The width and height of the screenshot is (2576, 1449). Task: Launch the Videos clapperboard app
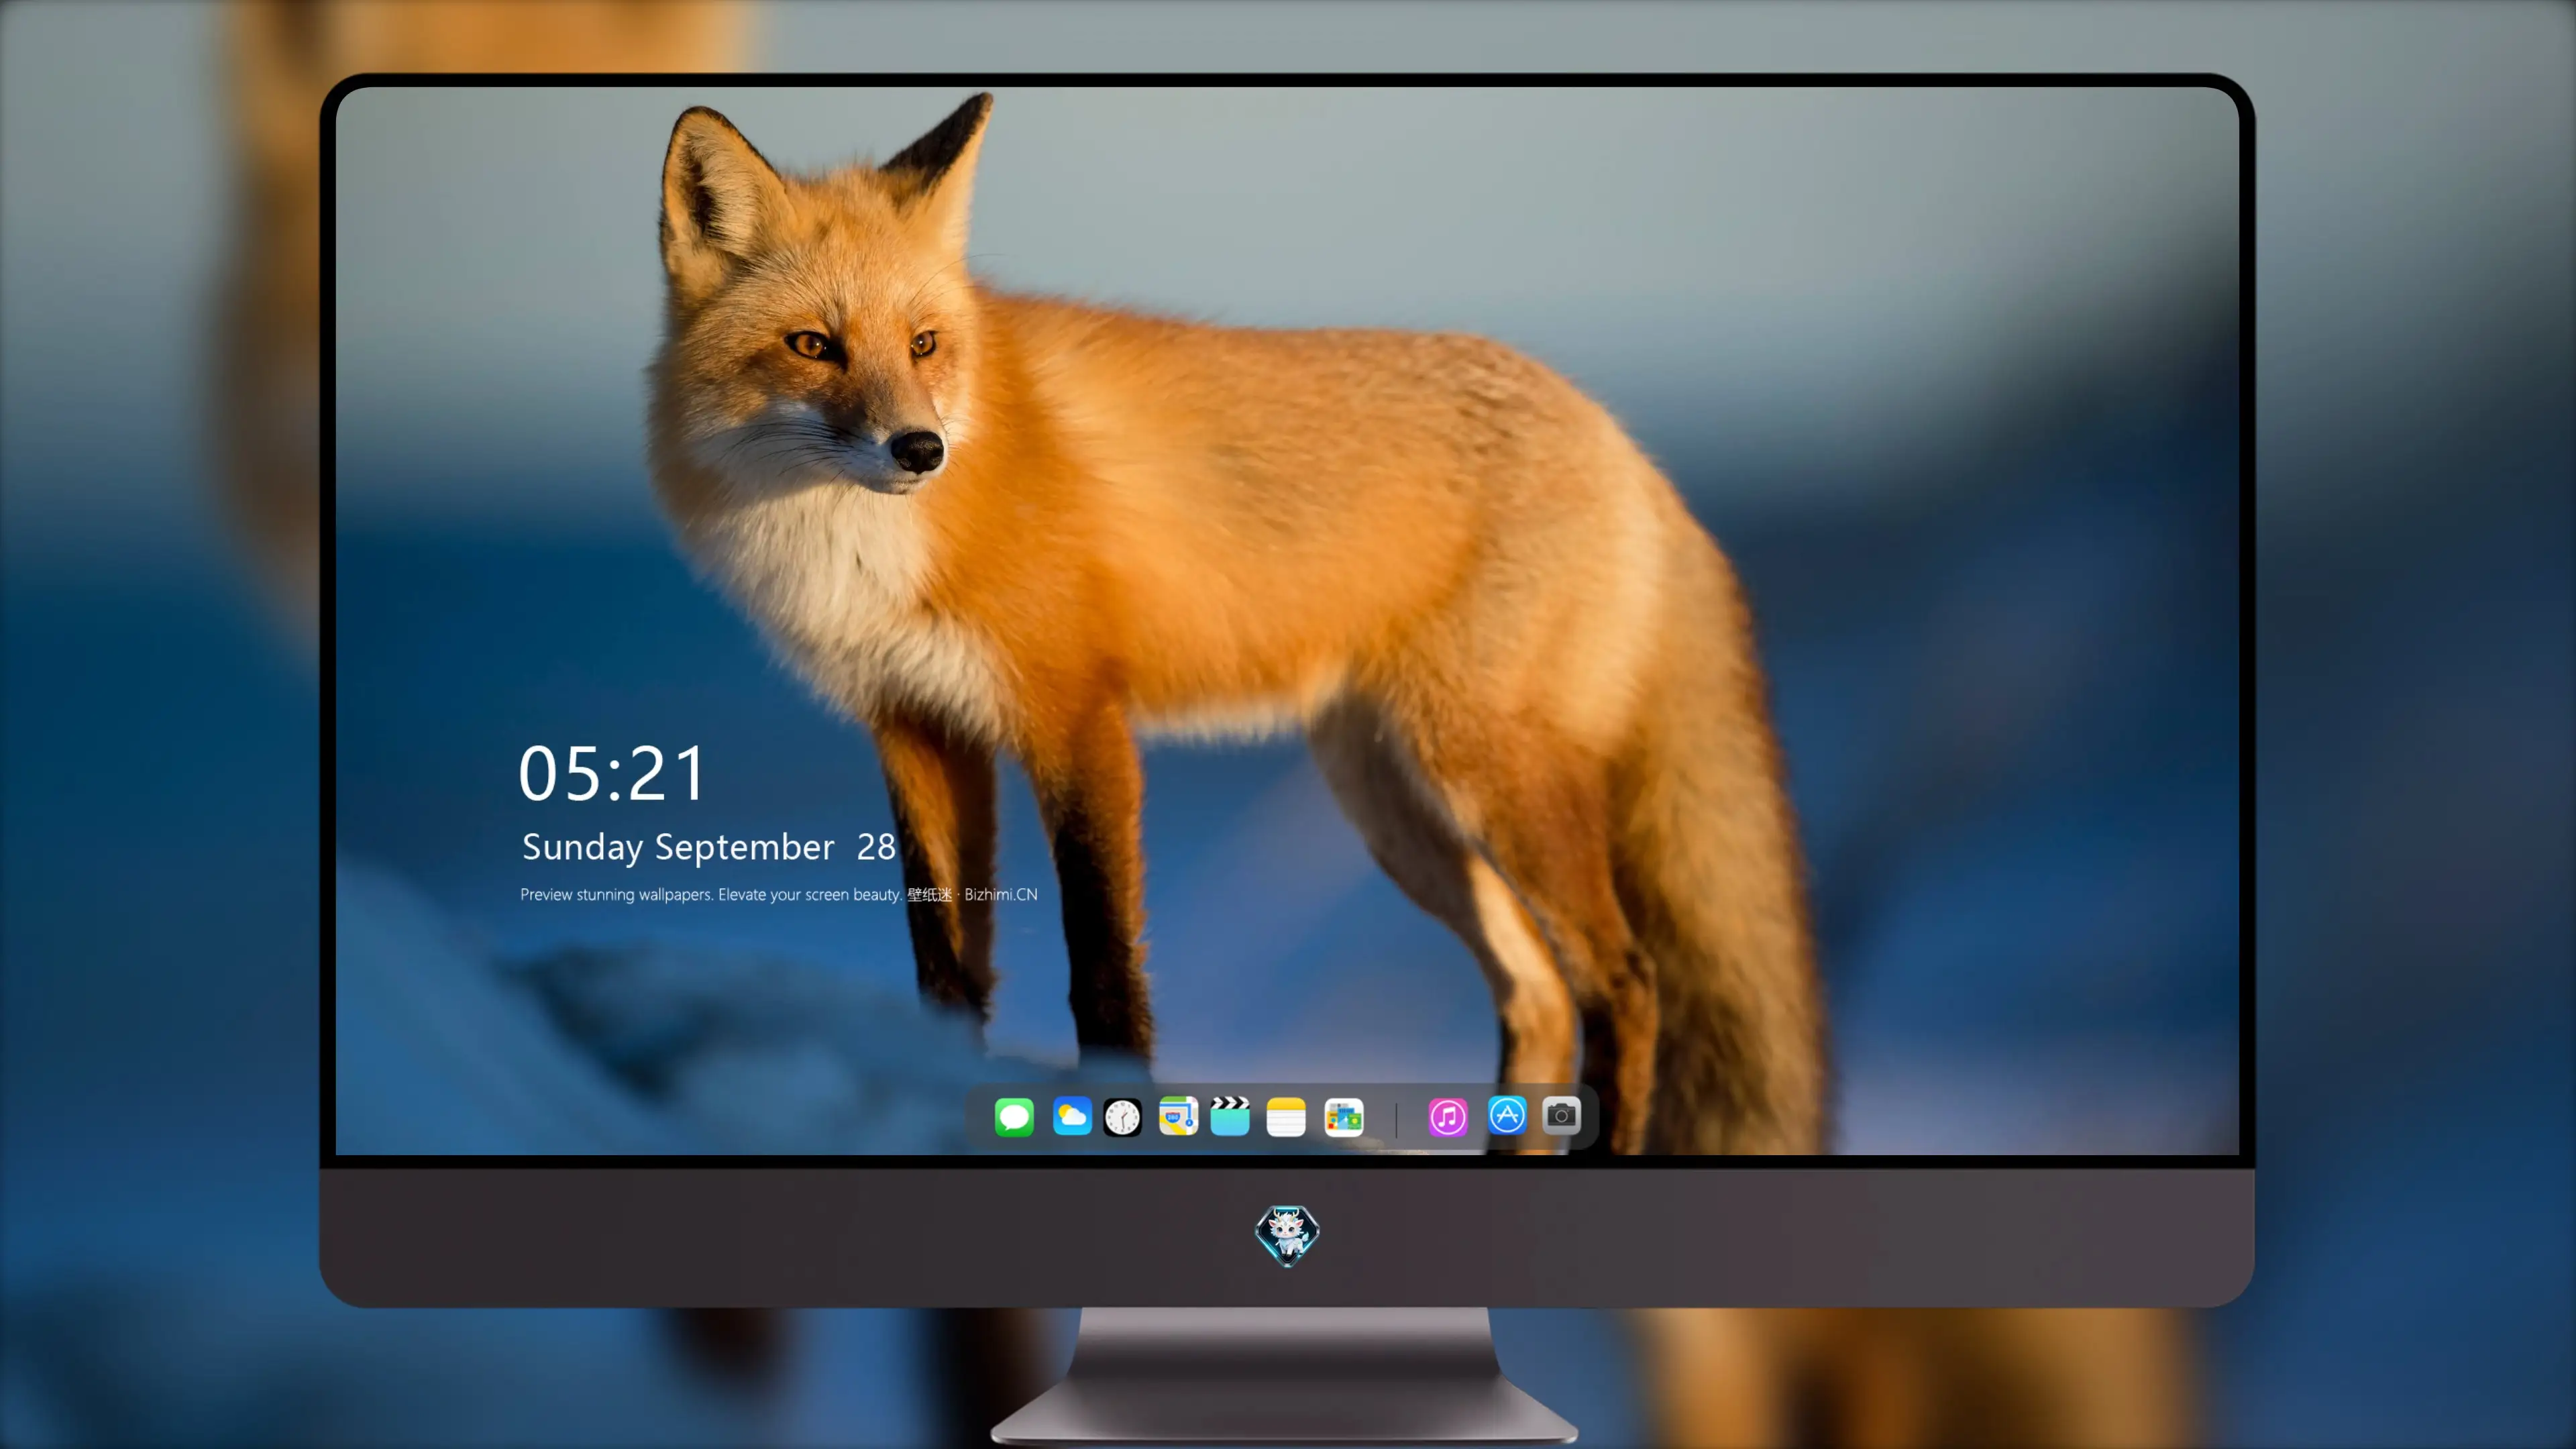point(1230,1116)
